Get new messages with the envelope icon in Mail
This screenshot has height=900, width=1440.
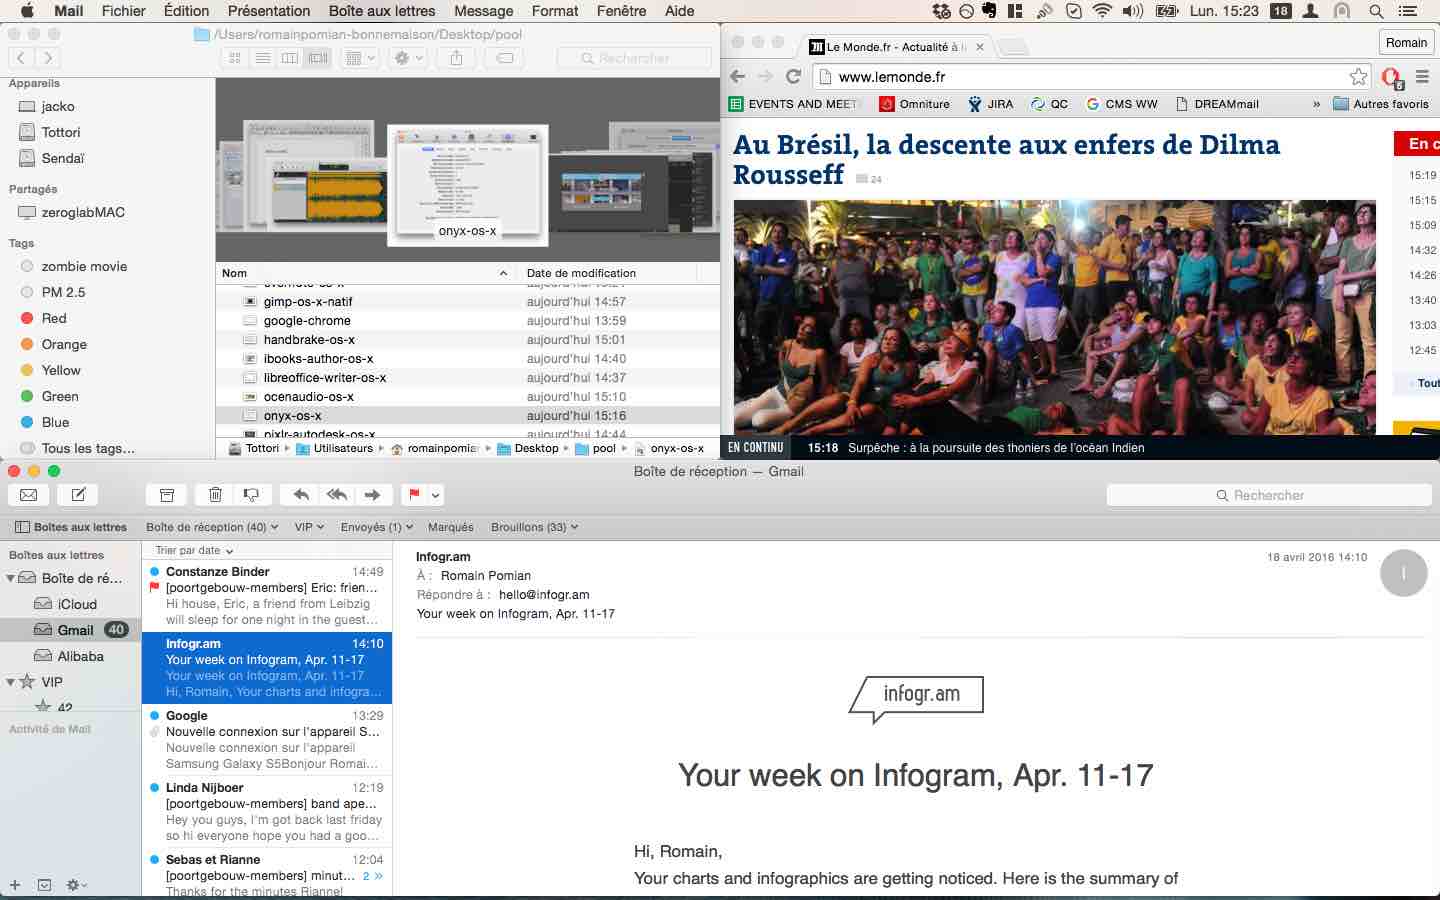coord(29,494)
